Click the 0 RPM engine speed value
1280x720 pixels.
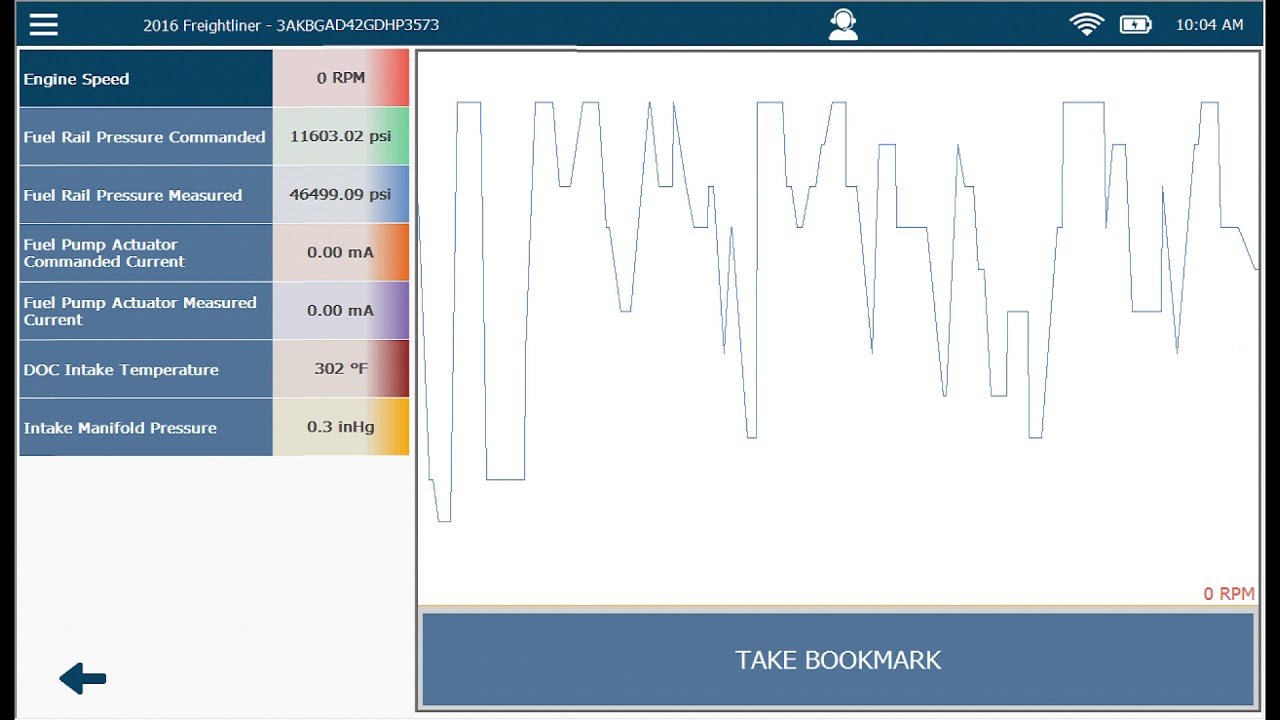click(x=341, y=78)
